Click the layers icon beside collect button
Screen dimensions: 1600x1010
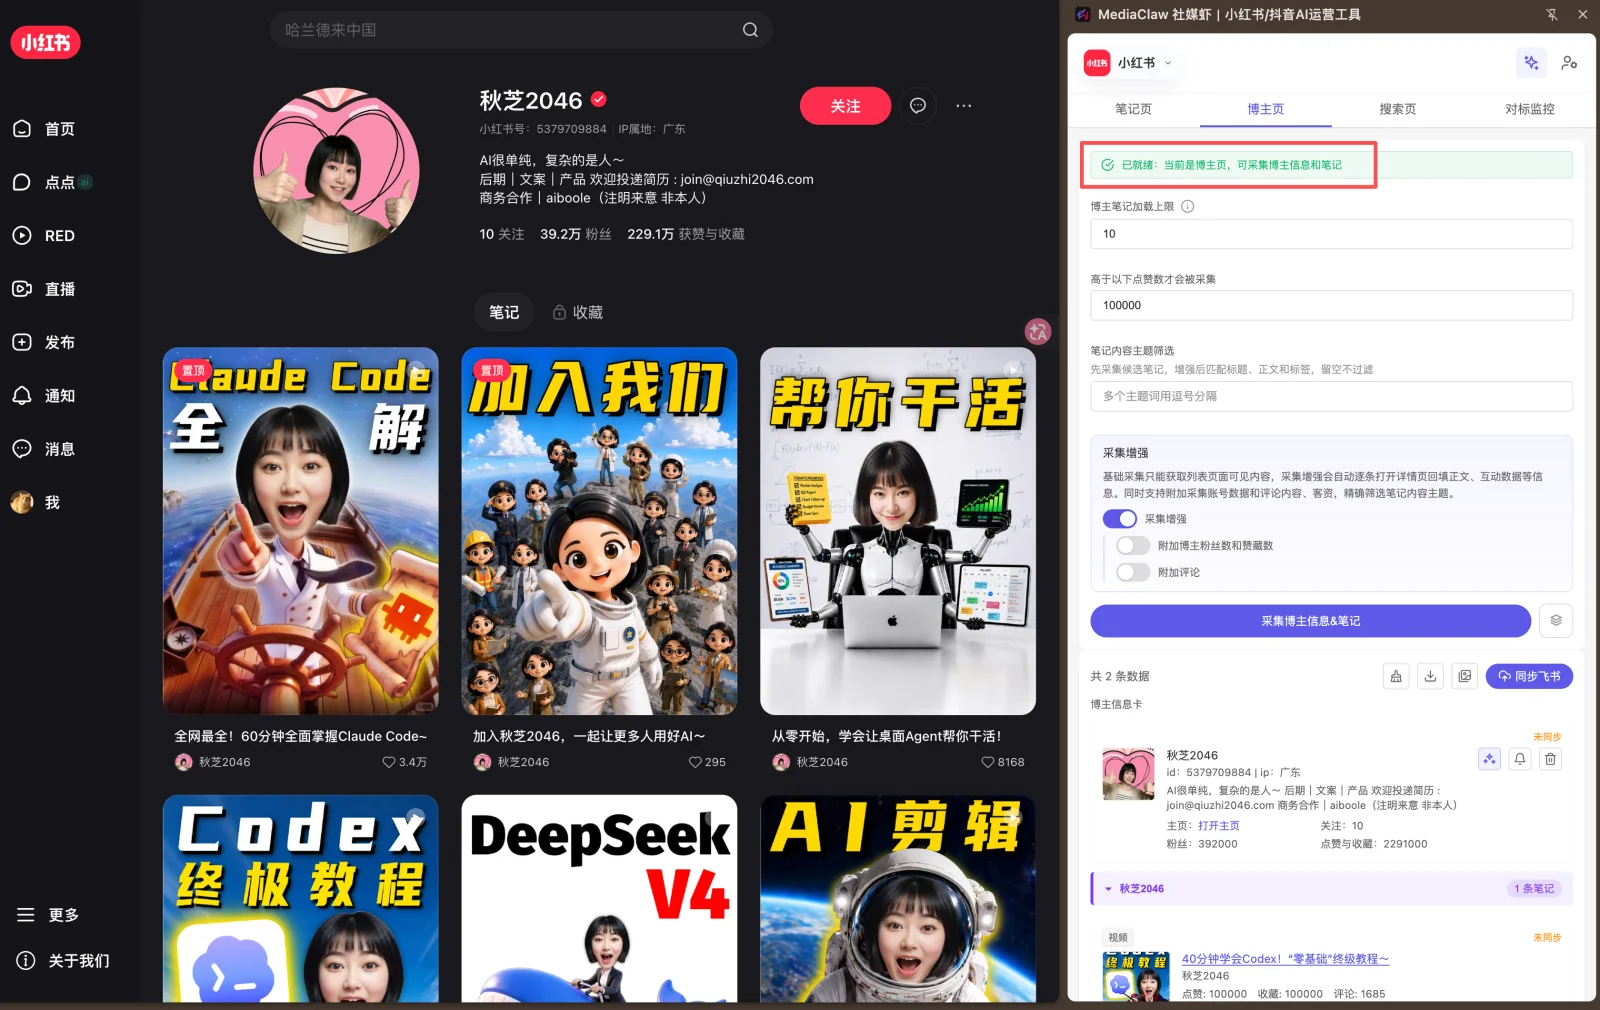pos(1556,621)
